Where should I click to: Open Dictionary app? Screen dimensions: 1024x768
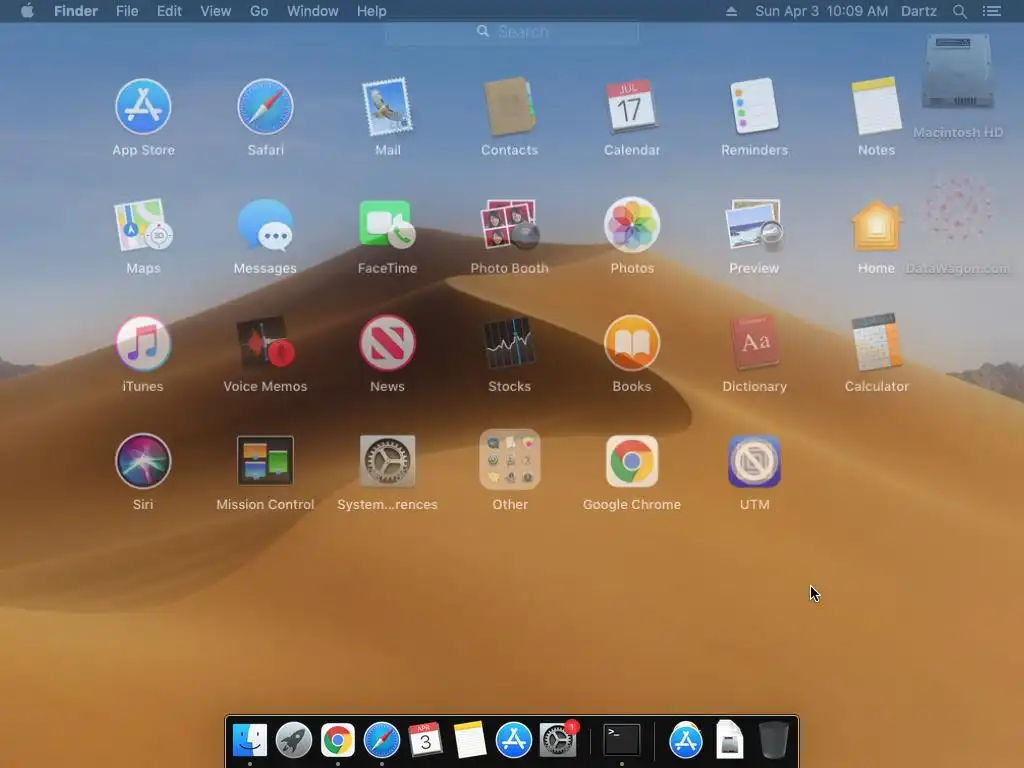click(754, 343)
